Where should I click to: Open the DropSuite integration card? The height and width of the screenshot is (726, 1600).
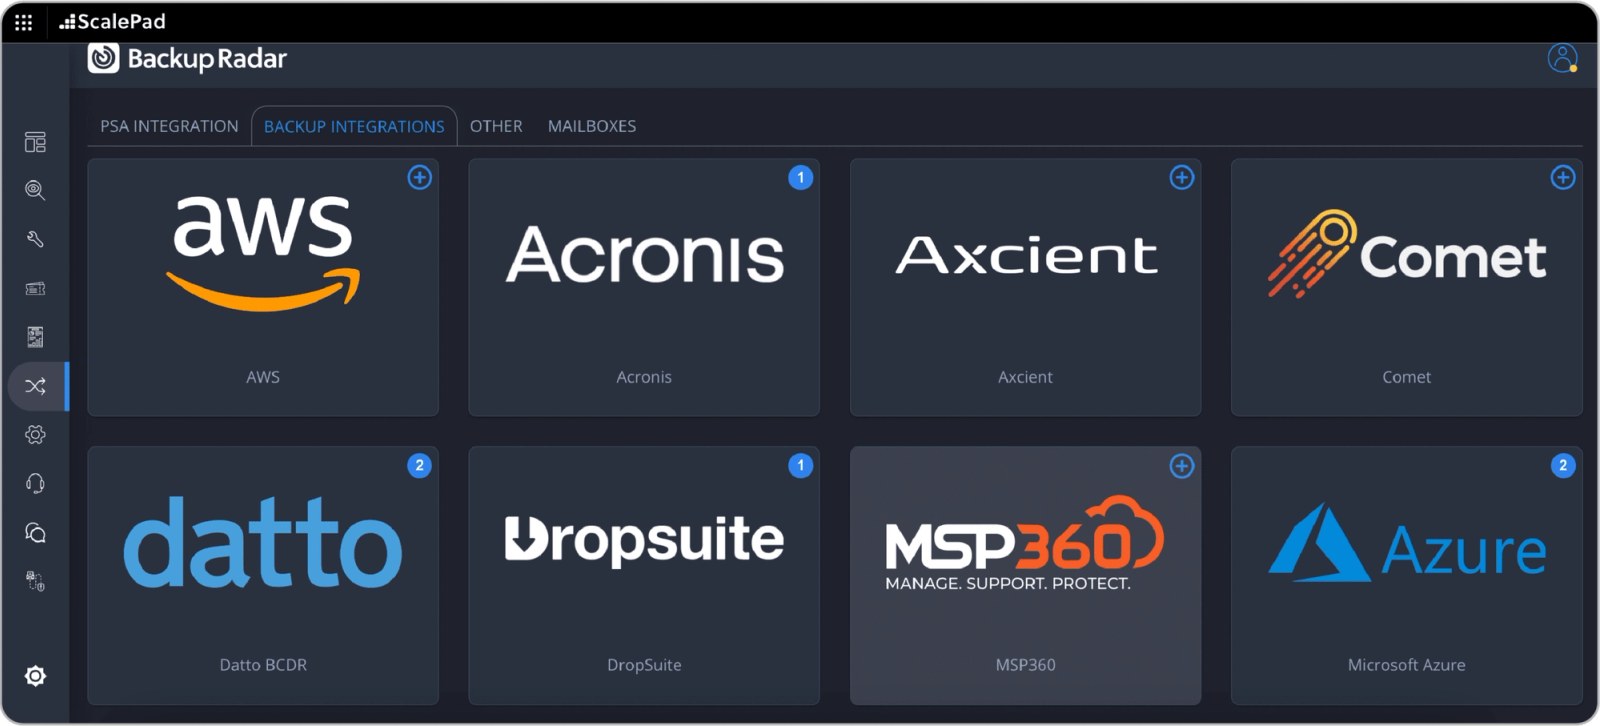tap(644, 575)
